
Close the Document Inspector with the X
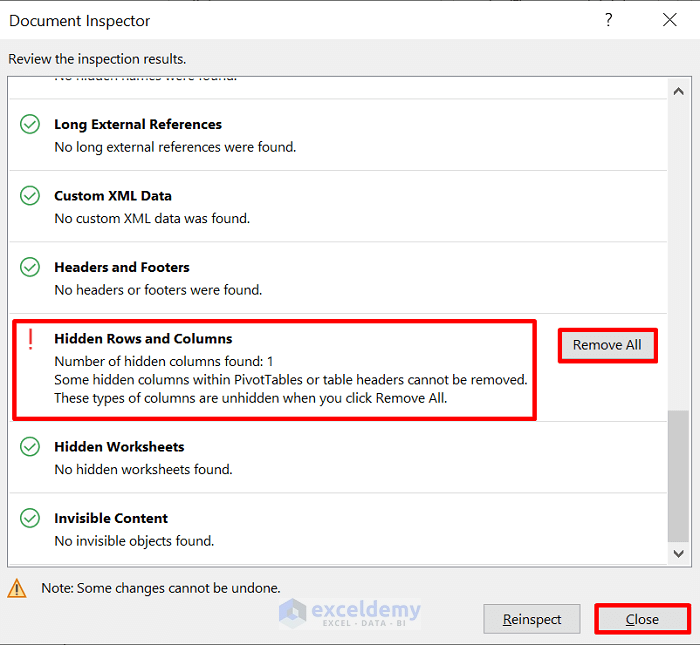[x=670, y=20]
